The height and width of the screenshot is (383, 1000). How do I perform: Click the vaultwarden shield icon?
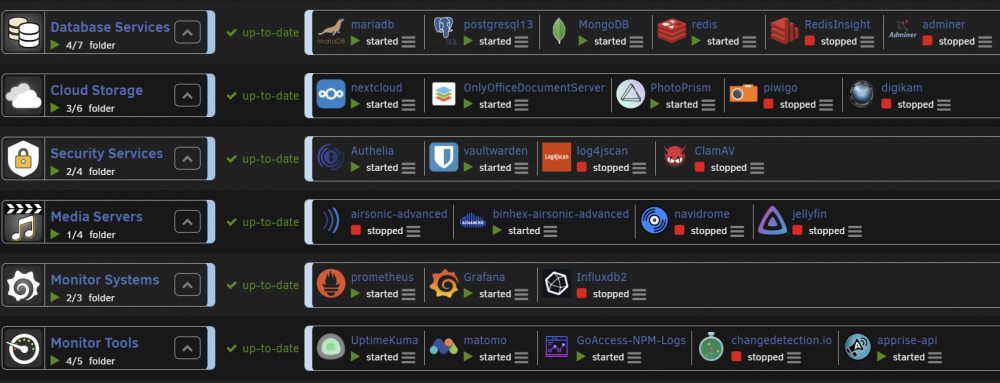click(x=443, y=157)
